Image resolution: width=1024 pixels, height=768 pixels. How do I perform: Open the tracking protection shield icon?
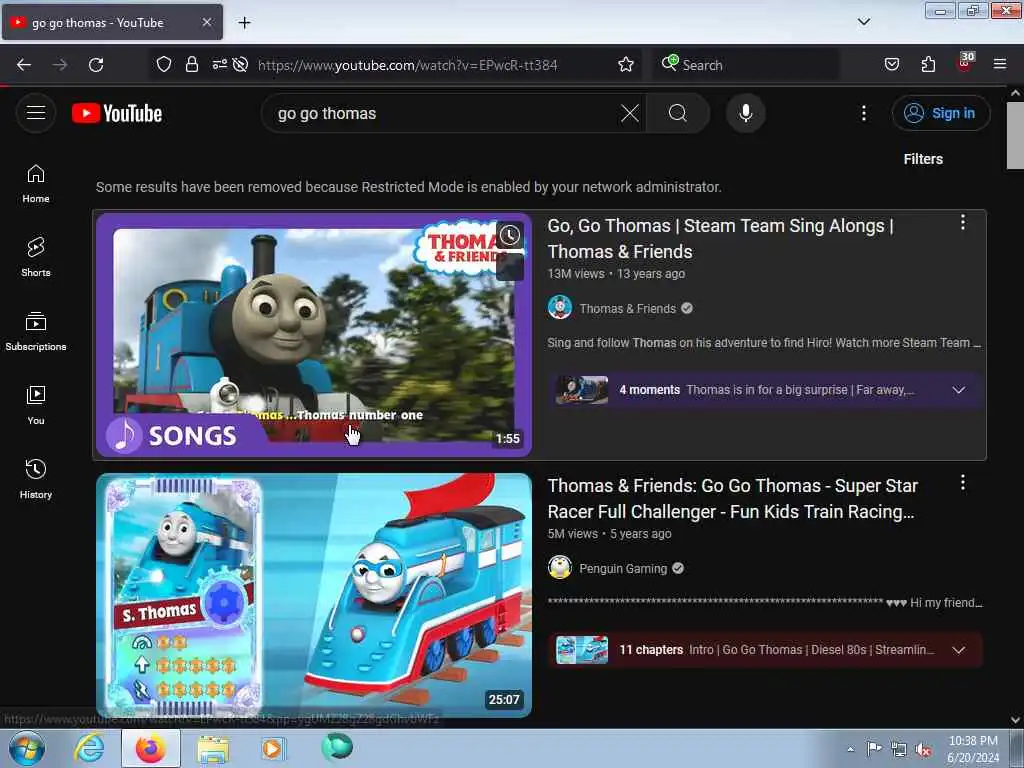164,65
